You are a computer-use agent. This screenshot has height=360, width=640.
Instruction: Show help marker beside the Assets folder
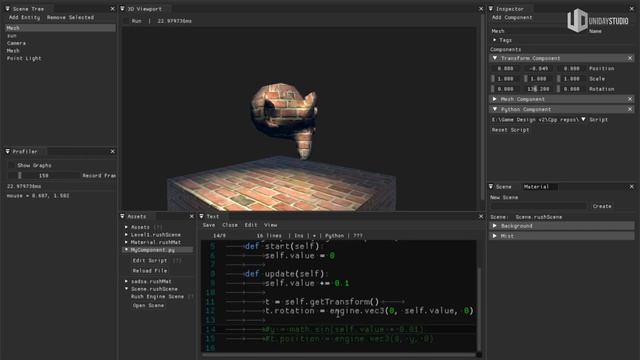point(158,227)
